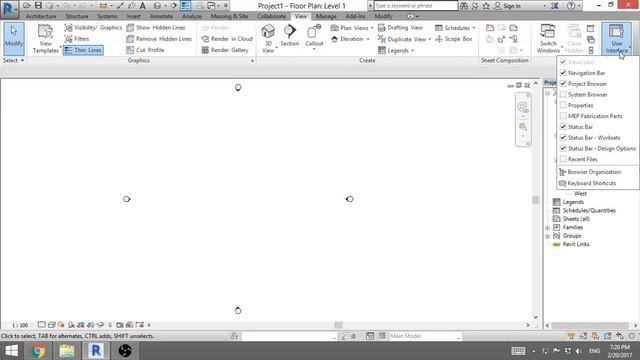Click Revit taskbar icon
Screen dimensions: 640x360
point(96,351)
